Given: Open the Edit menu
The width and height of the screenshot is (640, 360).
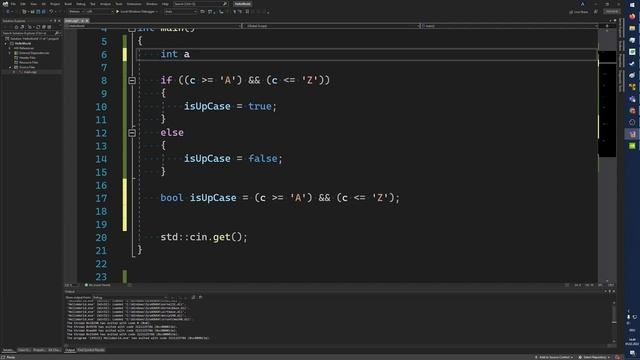Looking at the screenshot, I should (x=23, y=4).
